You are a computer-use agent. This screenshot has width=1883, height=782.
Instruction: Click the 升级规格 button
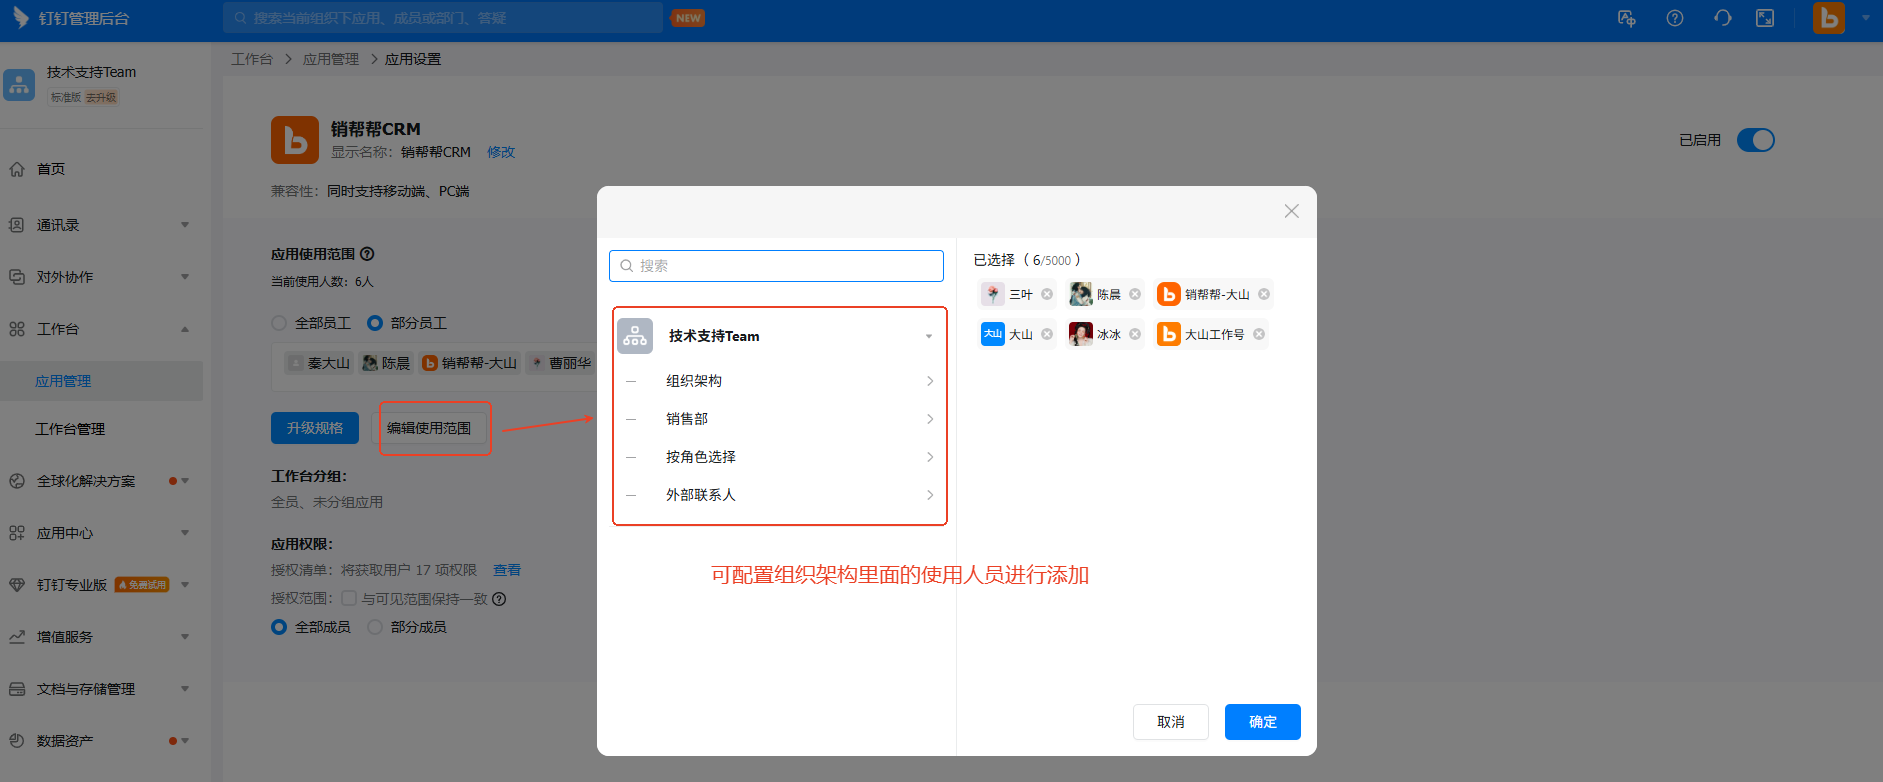pos(315,428)
